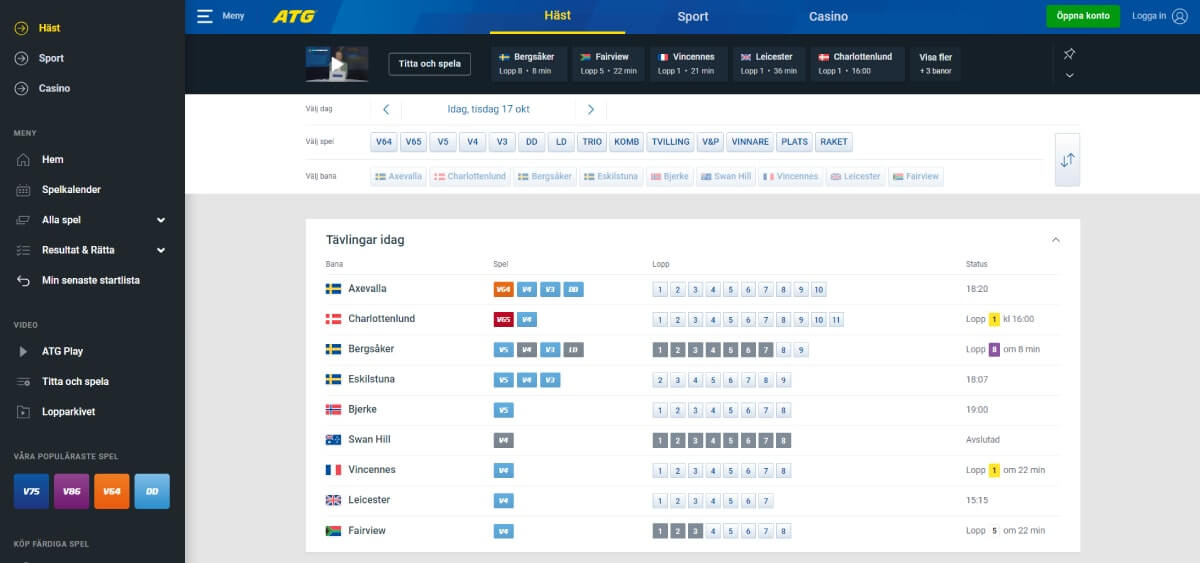Click '18:20' status in Axevalla row
The image size is (1200, 563).
(x=977, y=289)
